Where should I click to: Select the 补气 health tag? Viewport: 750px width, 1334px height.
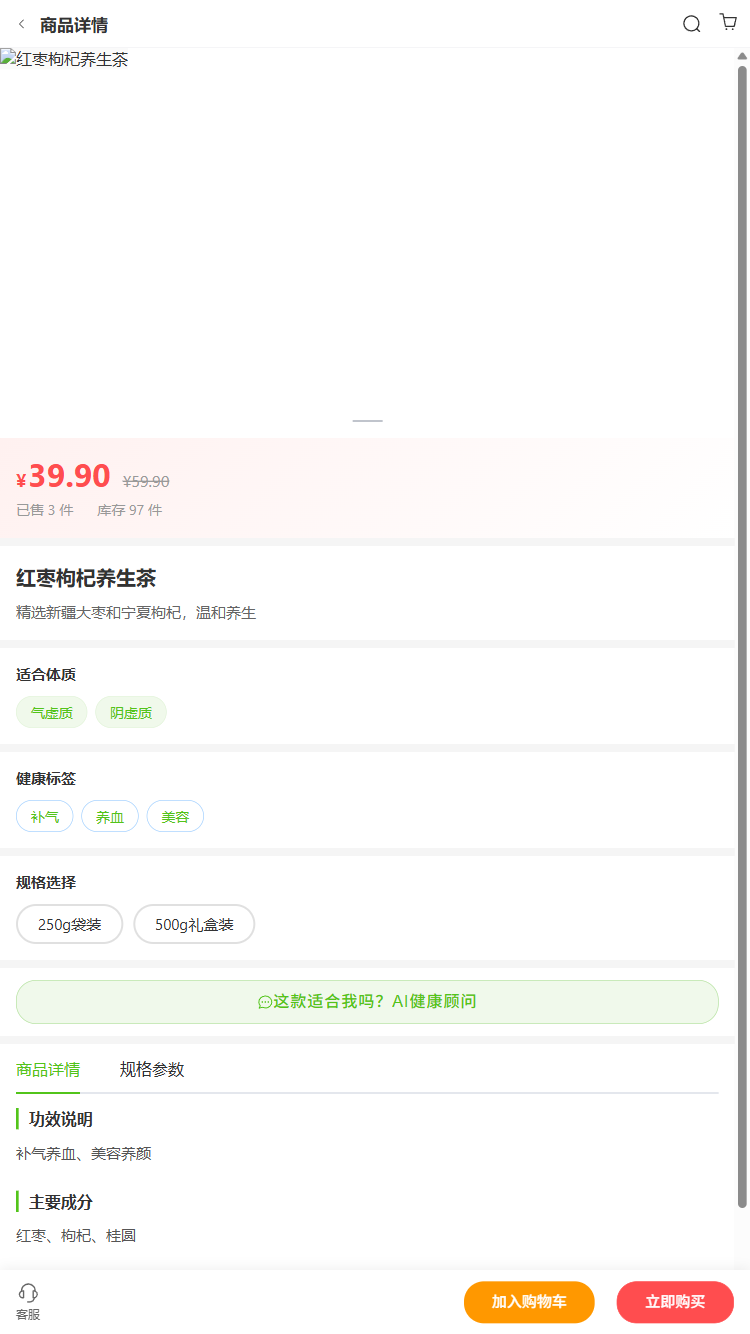click(x=45, y=817)
